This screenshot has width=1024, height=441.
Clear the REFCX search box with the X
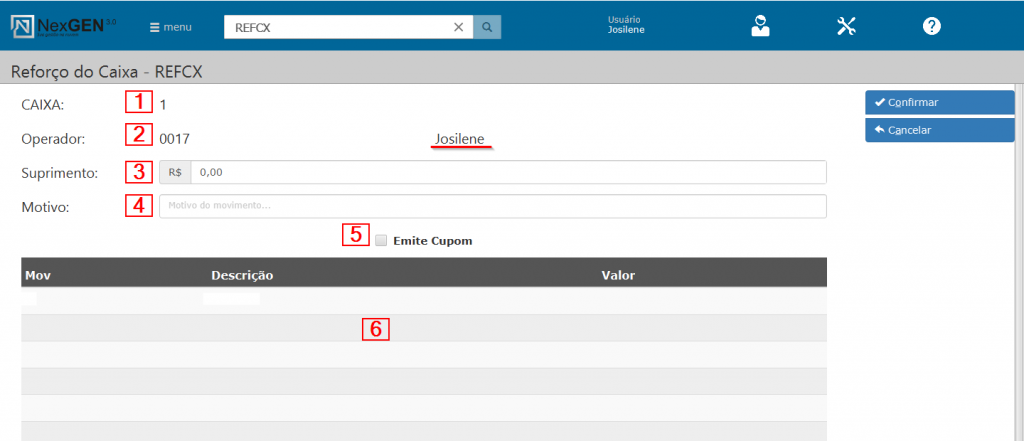click(458, 28)
